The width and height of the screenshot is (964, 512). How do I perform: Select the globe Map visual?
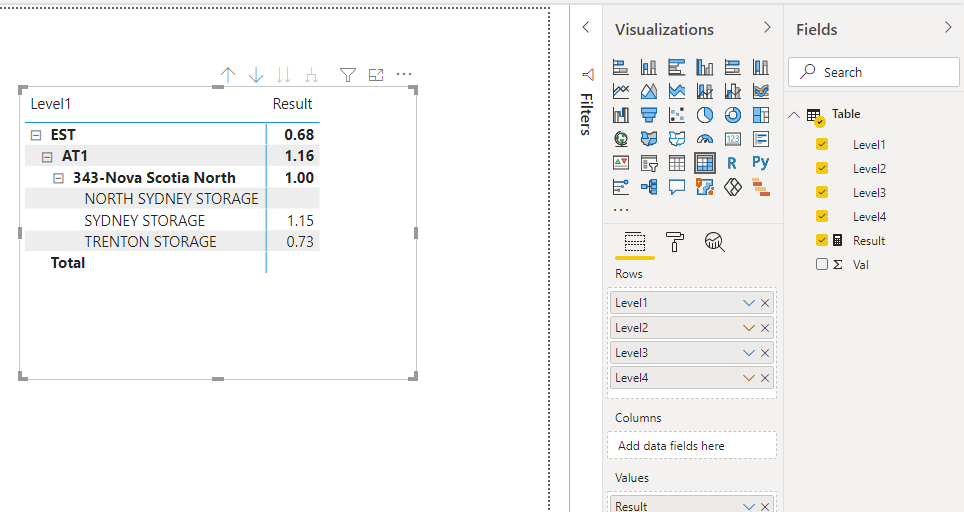coord(621,139)
